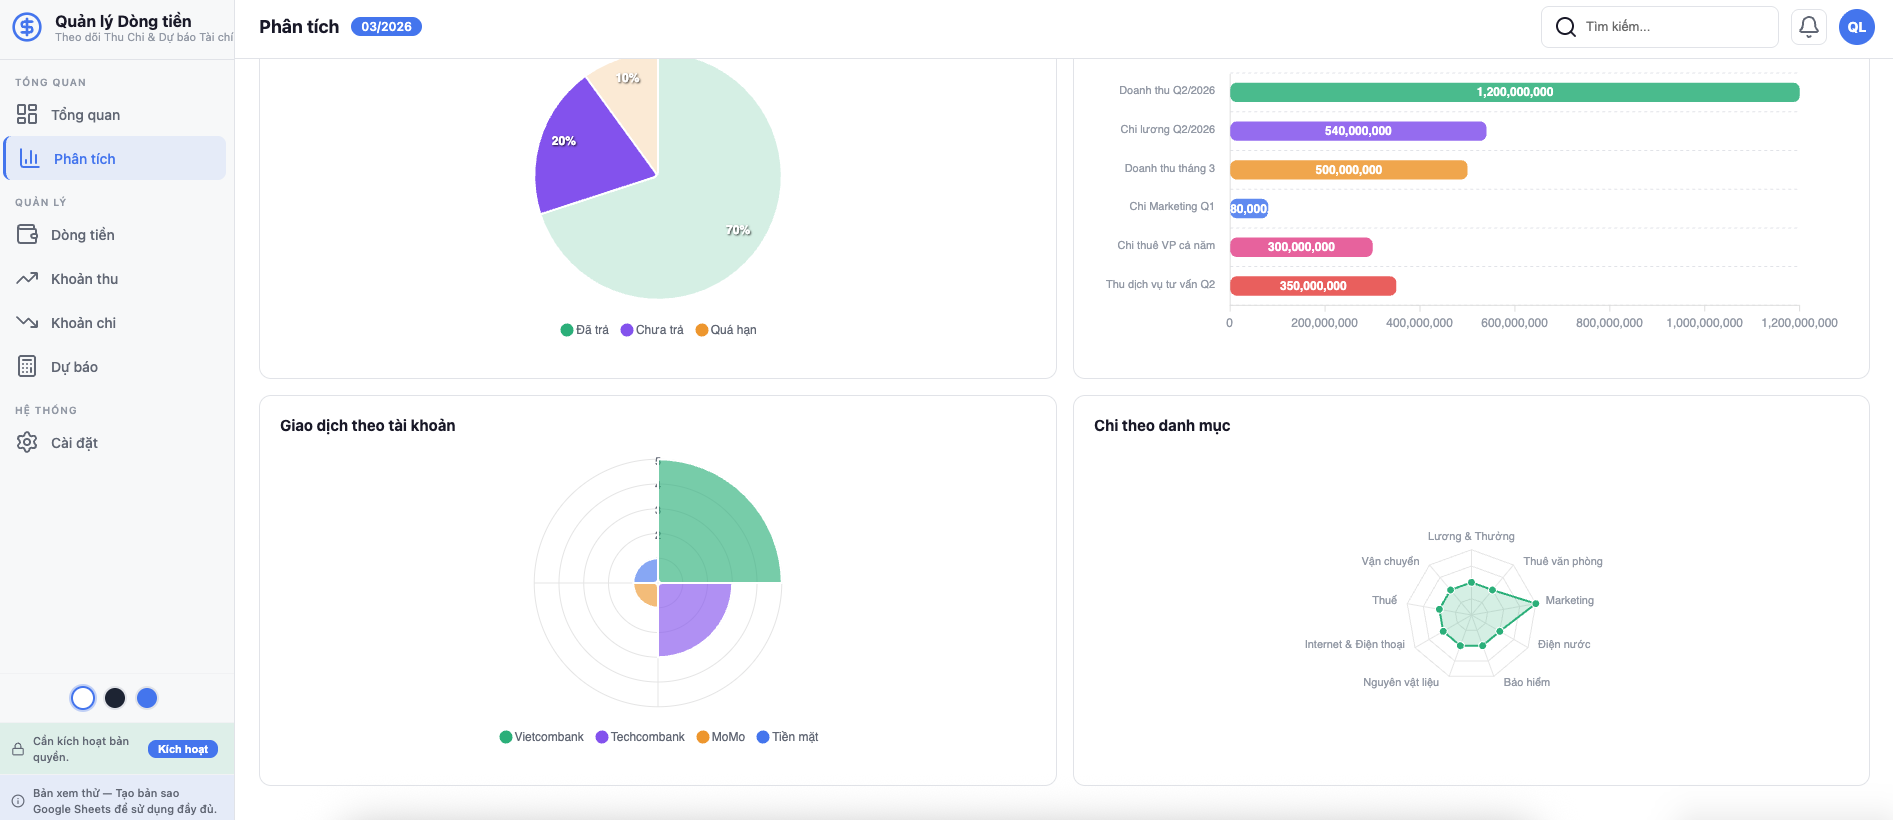Open the 03/2026 period selector
The image size is (1893, 820).
(386, 27)
